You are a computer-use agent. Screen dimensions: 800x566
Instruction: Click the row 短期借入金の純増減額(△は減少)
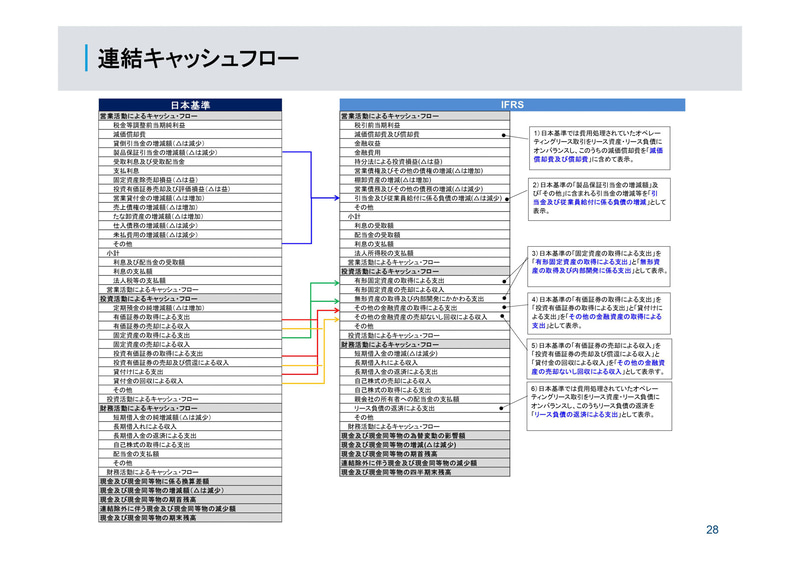pos(190,417)
